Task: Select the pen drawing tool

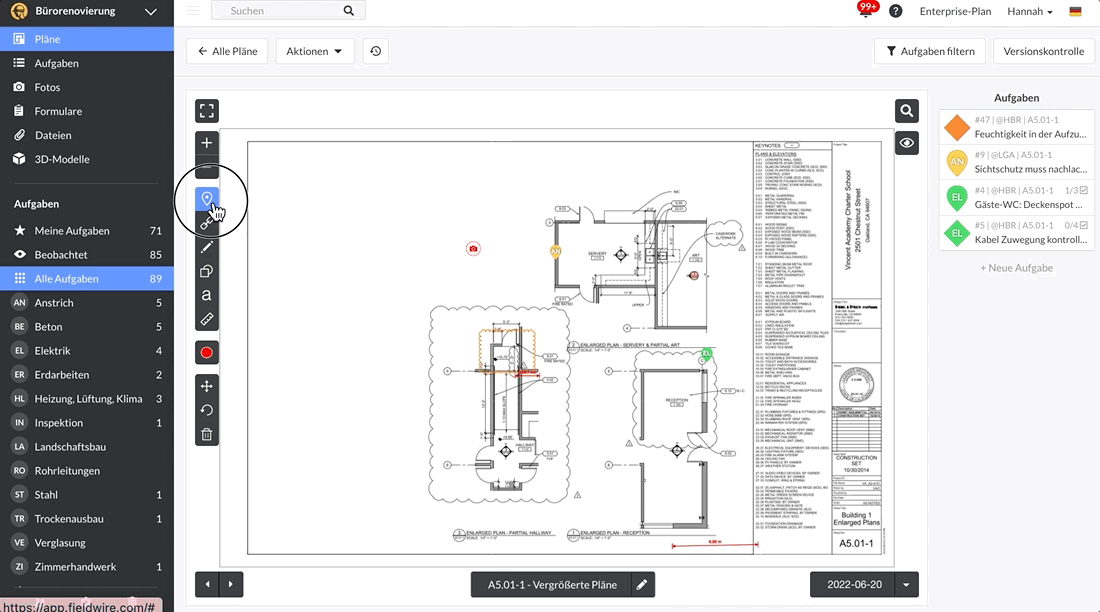Action: (207, 247)
